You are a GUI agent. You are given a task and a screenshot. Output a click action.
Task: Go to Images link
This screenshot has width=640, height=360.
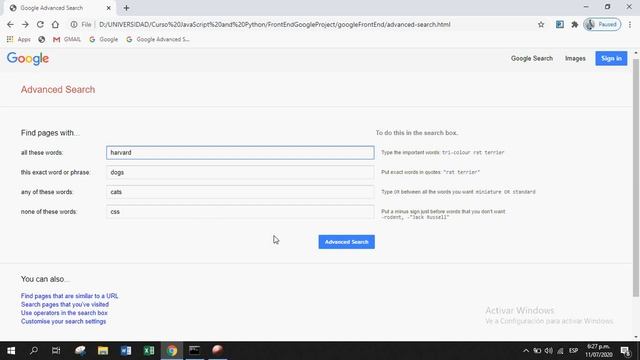pos(575,58)
